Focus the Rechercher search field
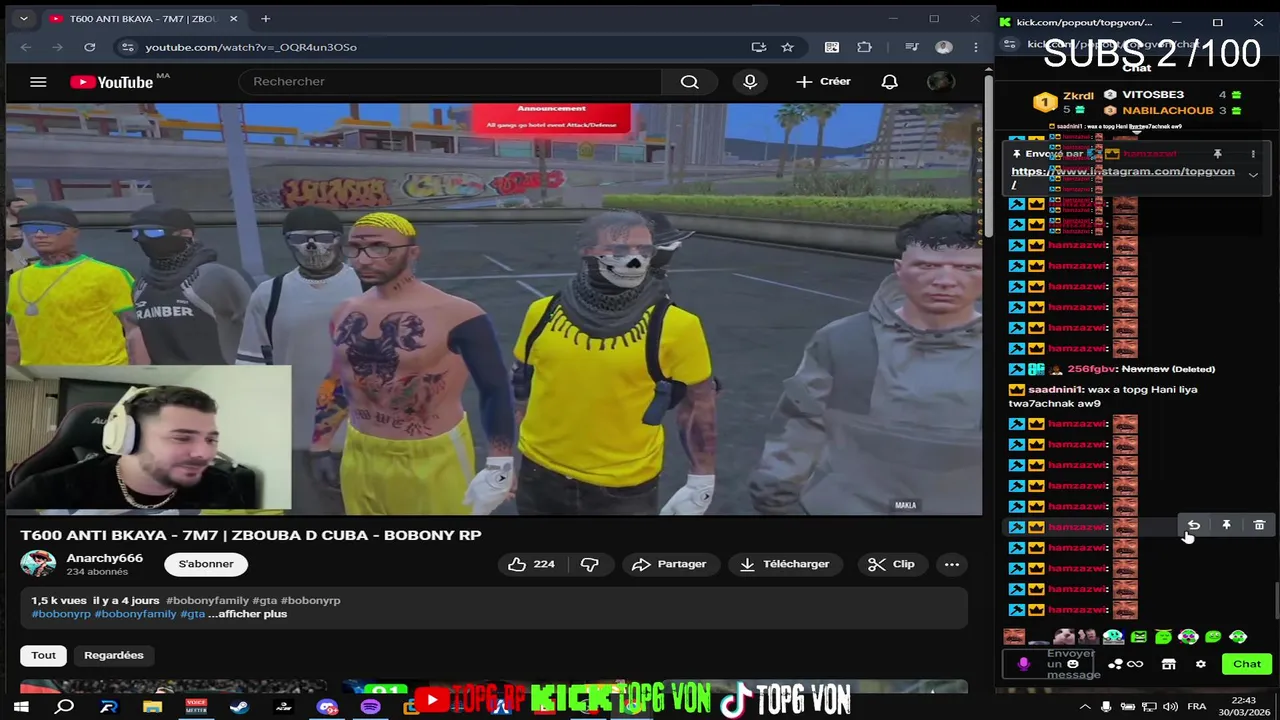Viewport: 1280px width, 720px height. 450,82
